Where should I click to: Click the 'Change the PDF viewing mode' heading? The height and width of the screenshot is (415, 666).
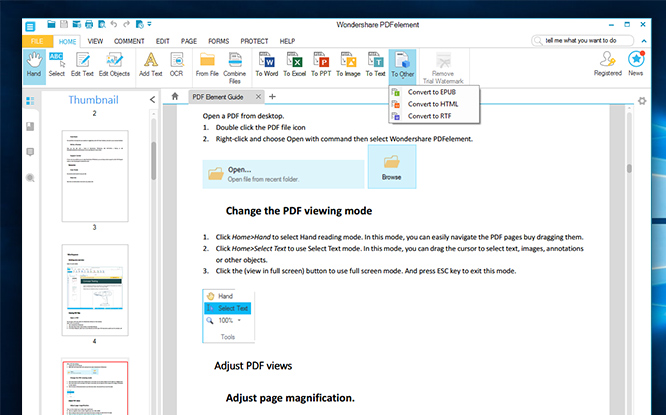tap(299, 211)
